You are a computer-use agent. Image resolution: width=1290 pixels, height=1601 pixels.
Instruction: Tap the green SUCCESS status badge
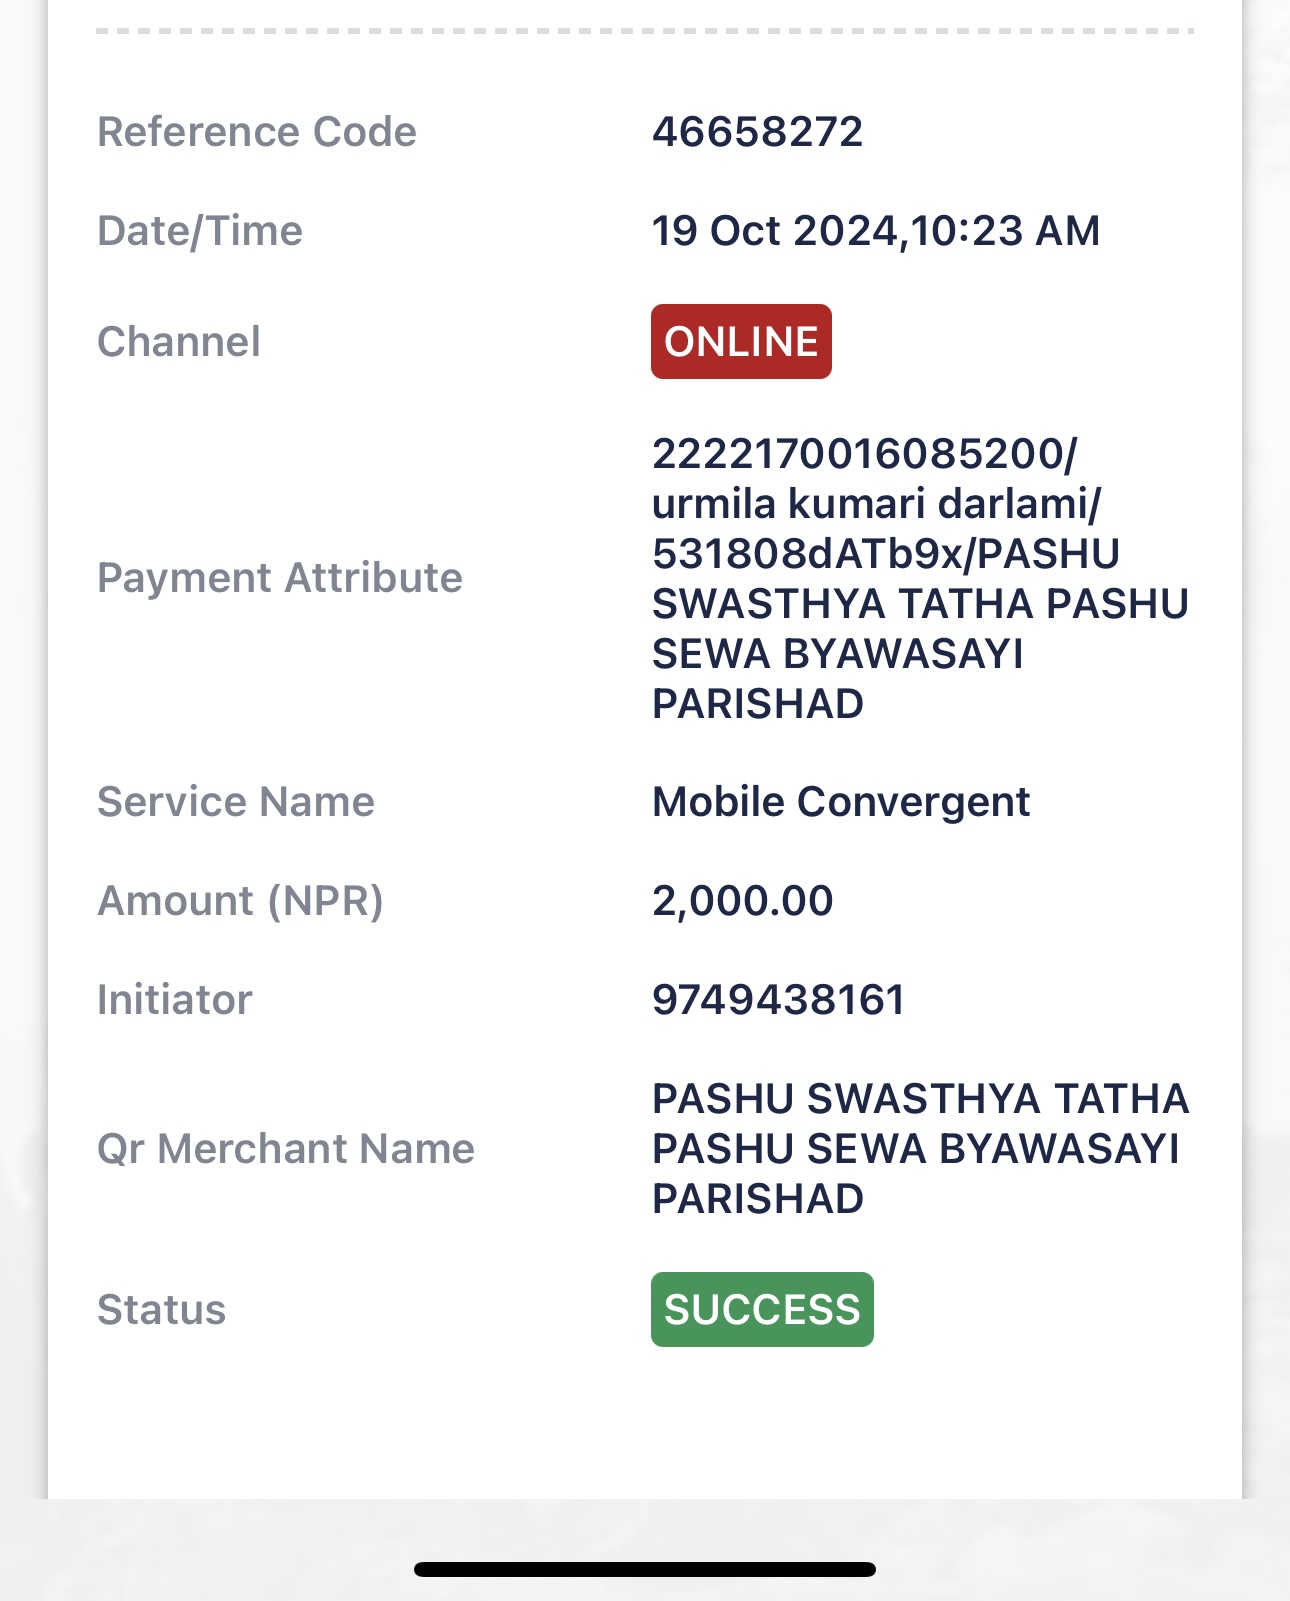(x=762, y=1310)
